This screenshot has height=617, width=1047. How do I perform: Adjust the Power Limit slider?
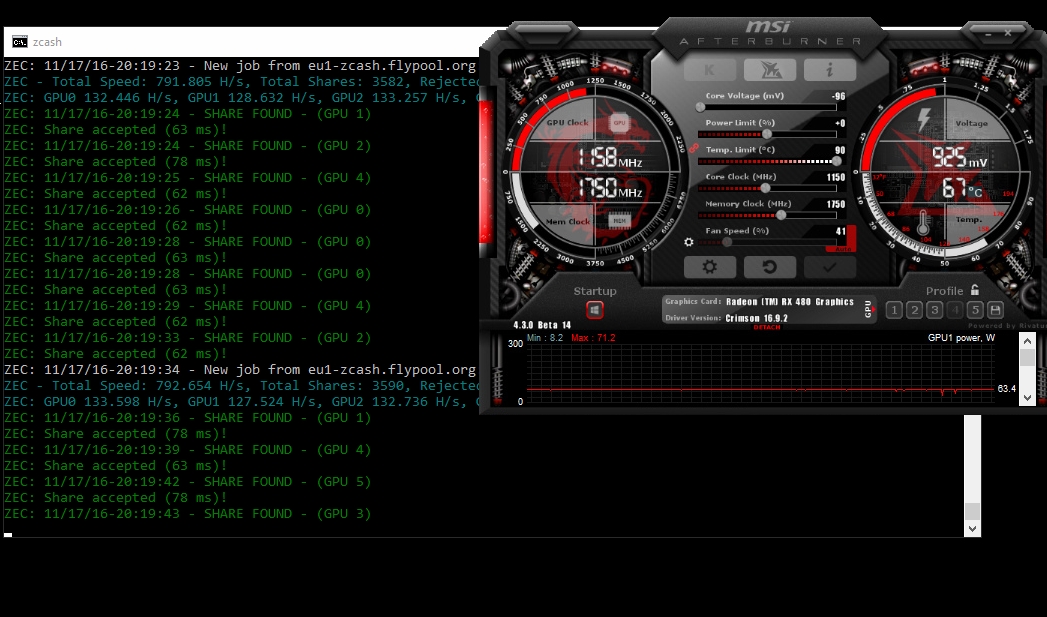pyautogui.click(x=767, y=134)
